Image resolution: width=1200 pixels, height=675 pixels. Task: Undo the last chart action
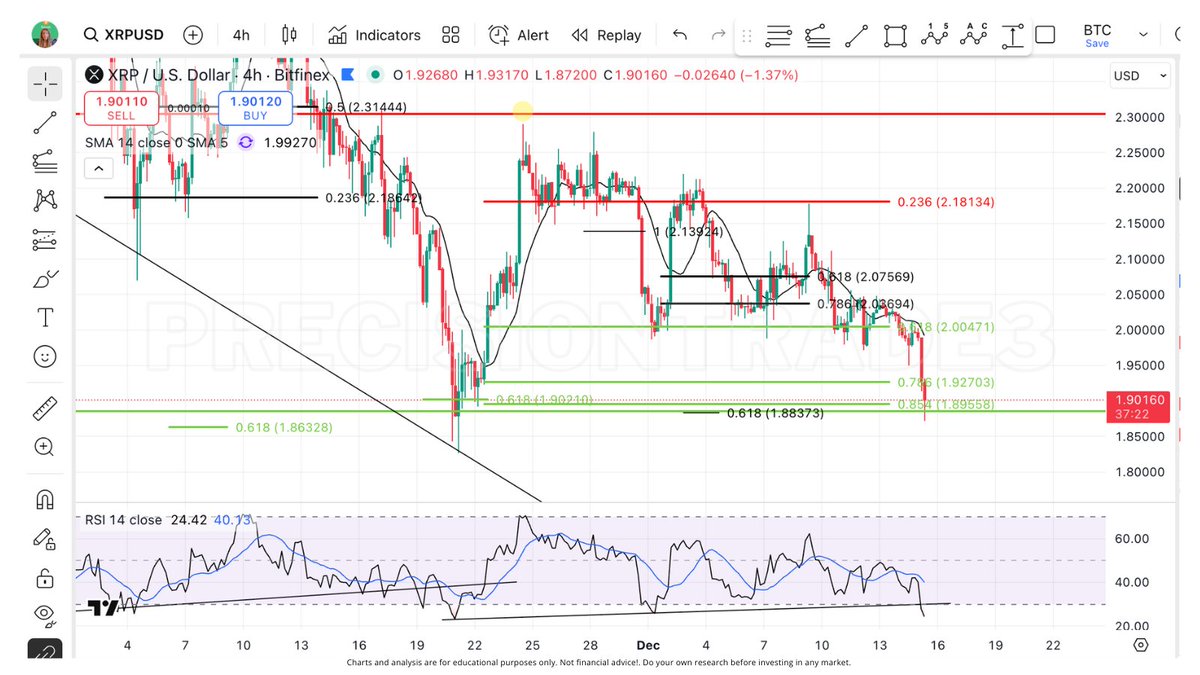coord(680,35)
